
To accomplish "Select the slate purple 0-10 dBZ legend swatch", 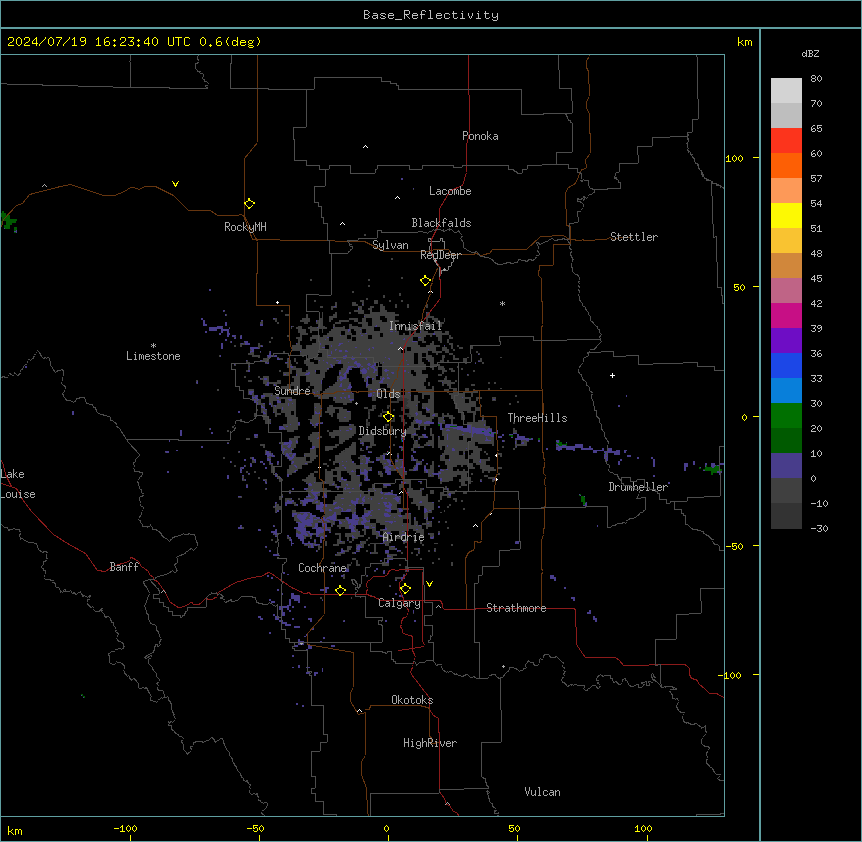I will 786,466.
